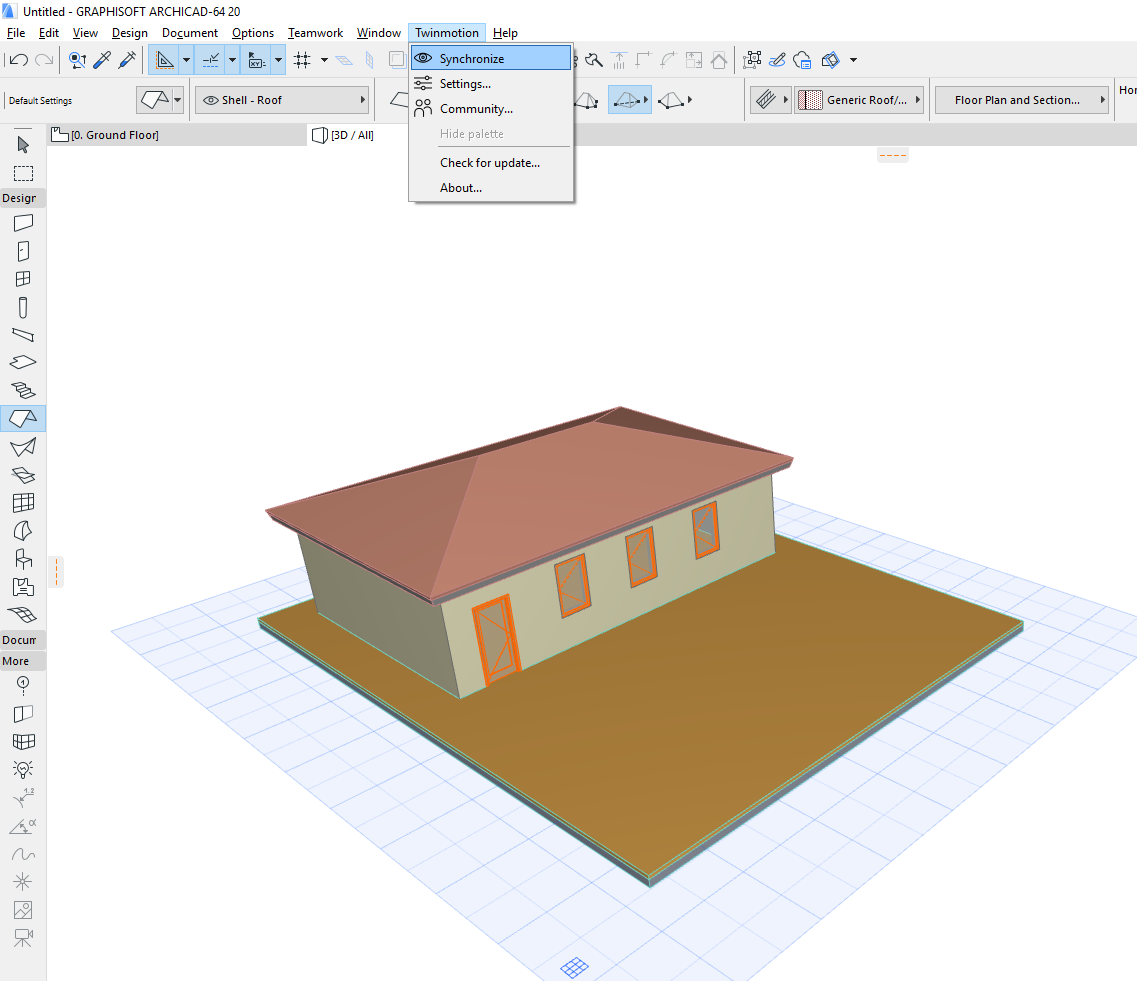Open the roof tool settings dropdown arrow
Viewport: 1137px width, 981px height.
tap(178, 100)
